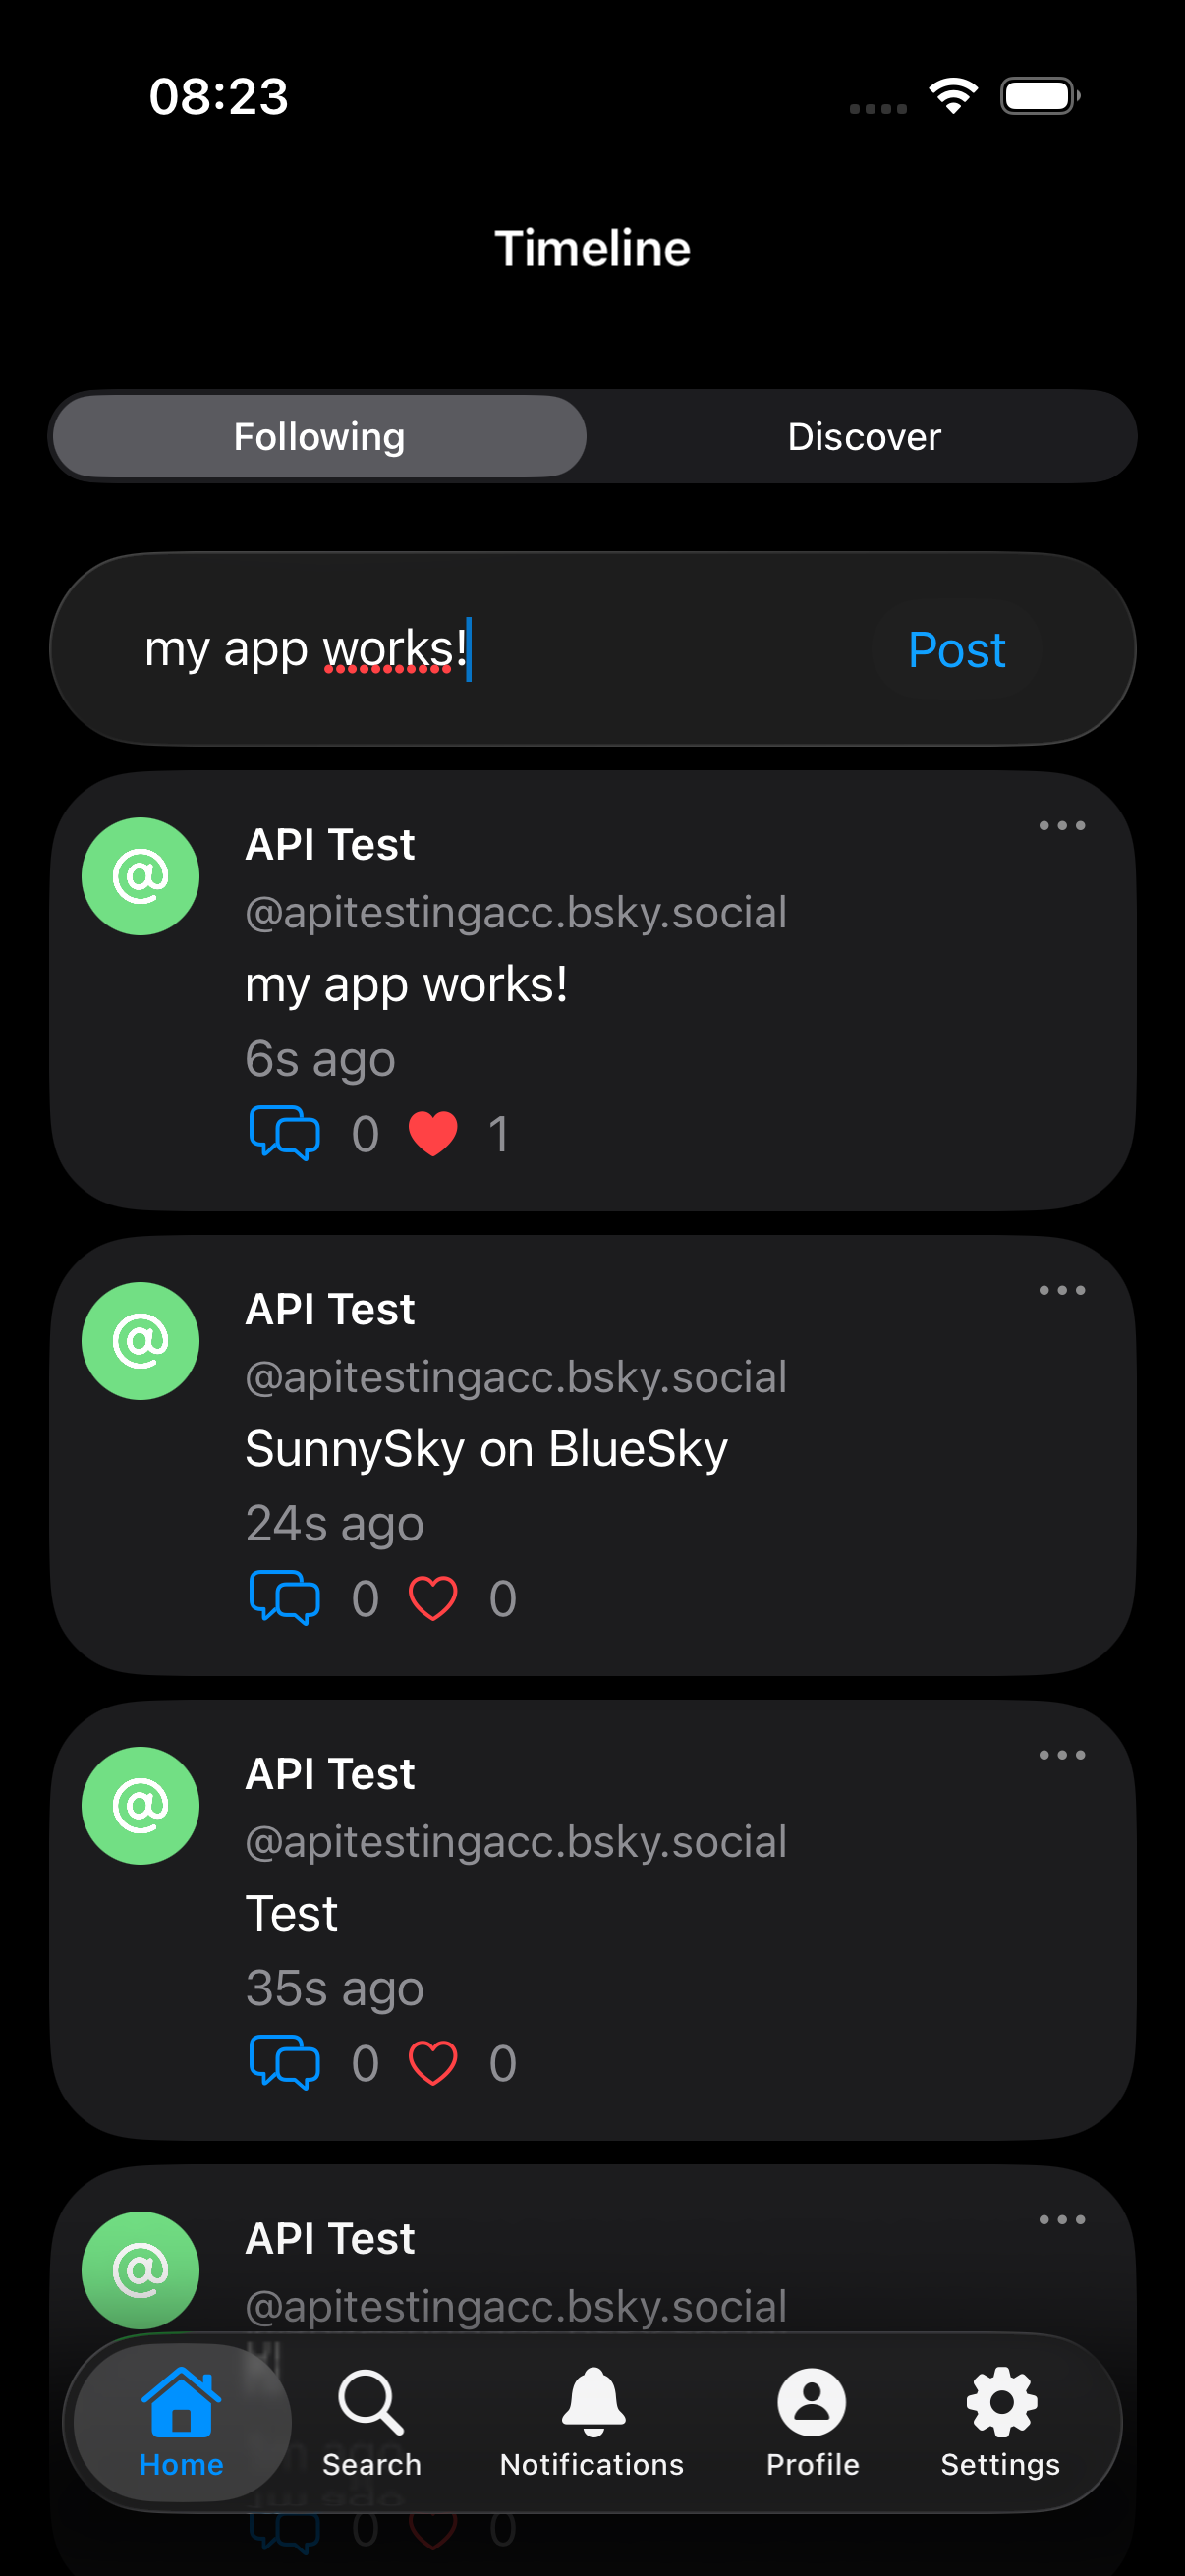Open reply thread on "my app works!" post
This screenshot has height=2576, width=1185.
tap(284, 1133)
